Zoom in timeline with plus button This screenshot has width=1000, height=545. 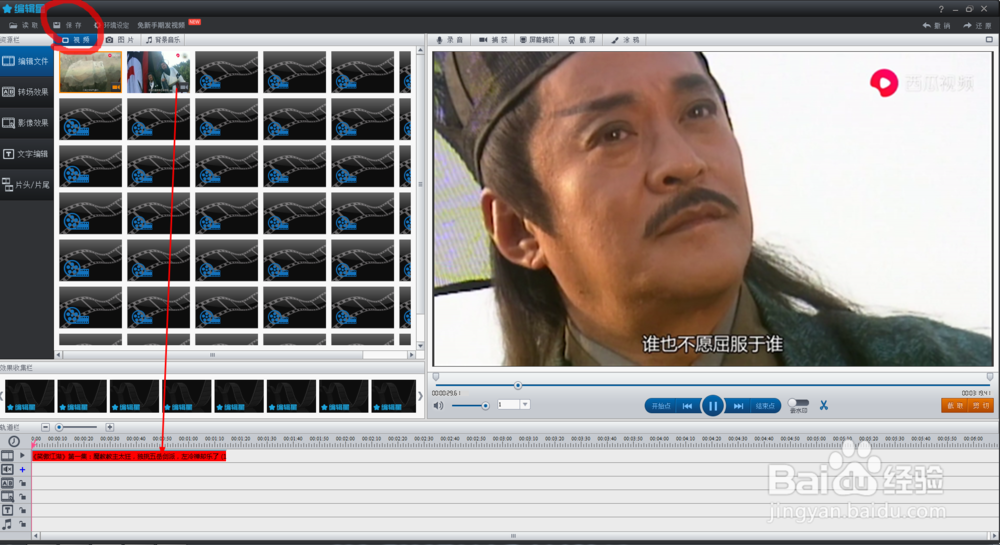pos(110,427)
